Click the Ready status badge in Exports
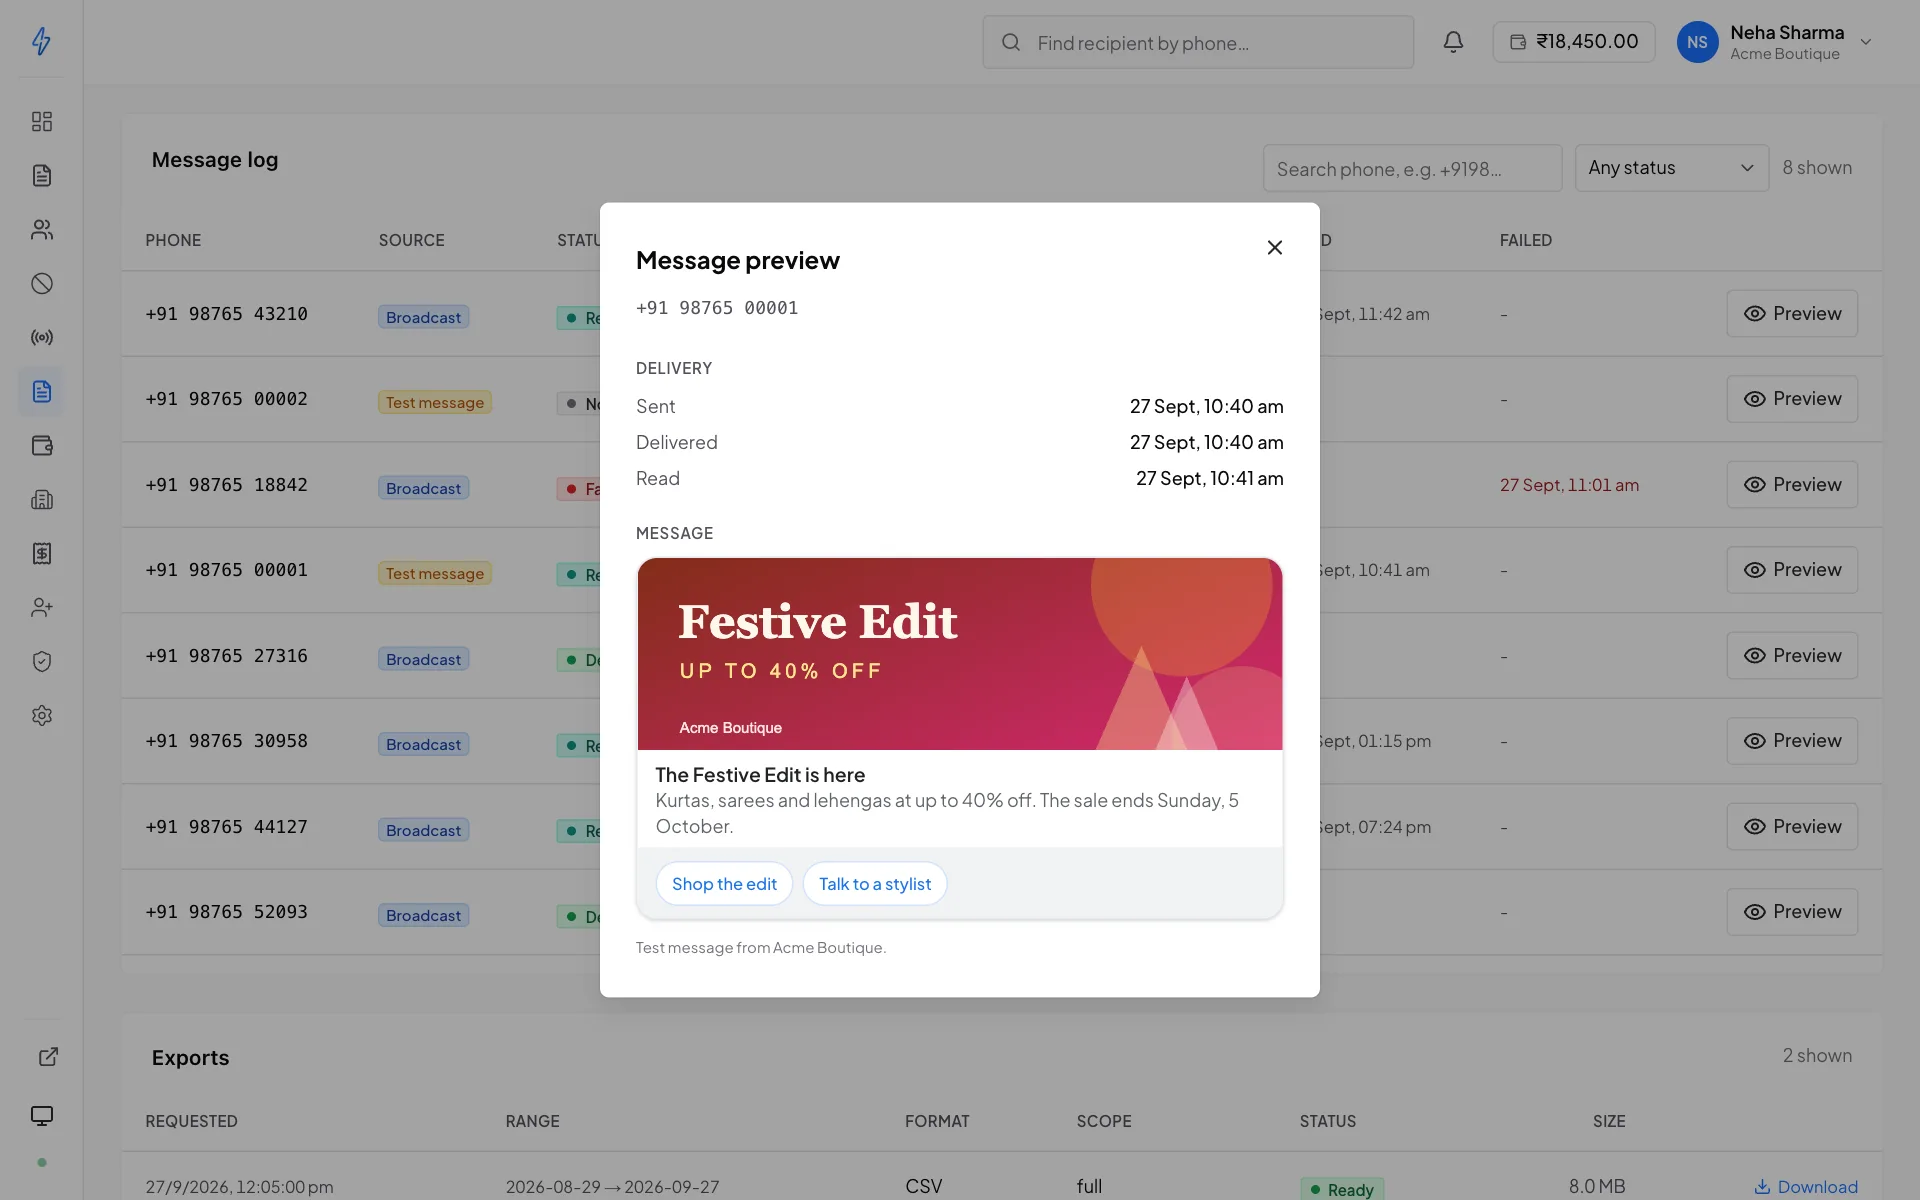This screenshot has height=1200, width=1920. (1342, 1189)
